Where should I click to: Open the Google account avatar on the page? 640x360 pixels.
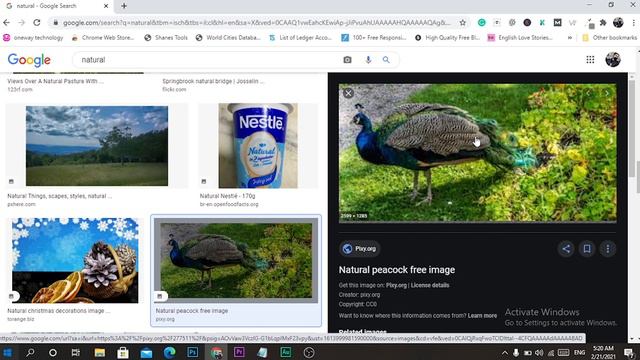click(x=613, y=60)
